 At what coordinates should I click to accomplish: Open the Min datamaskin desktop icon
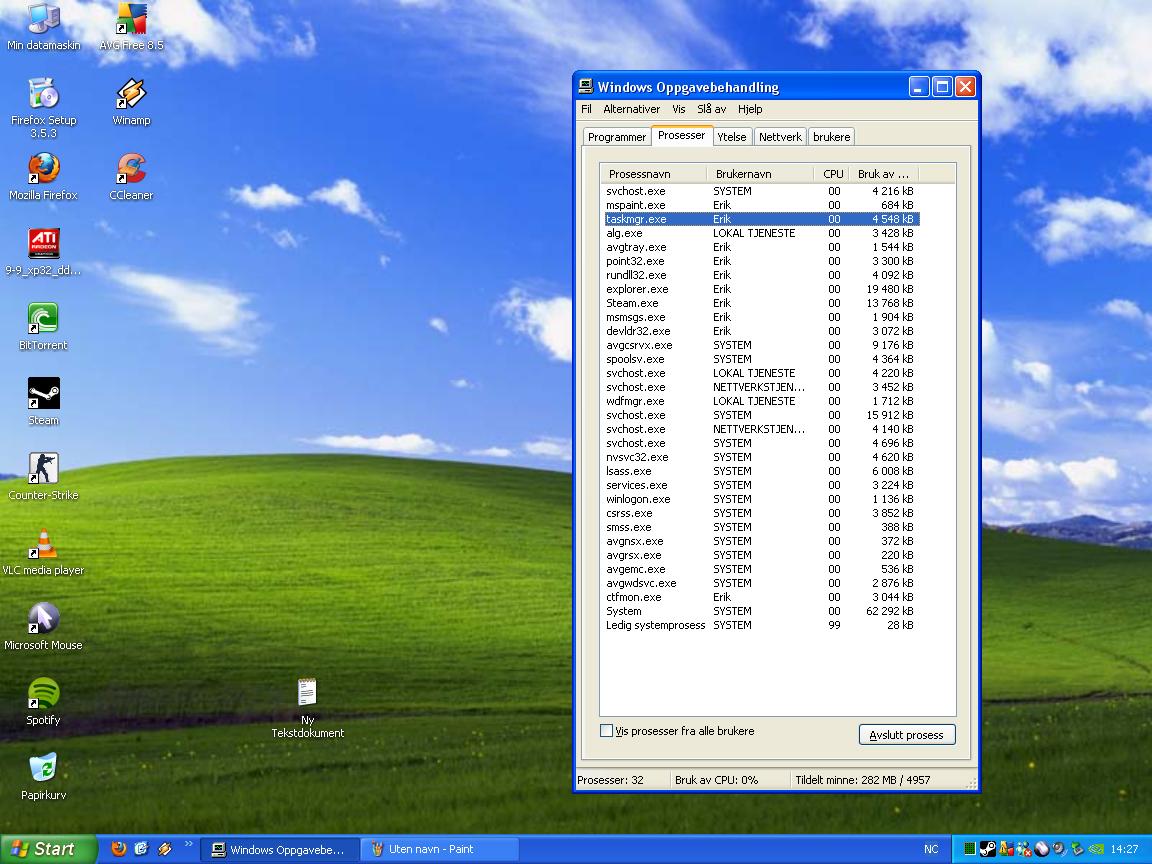43,26
